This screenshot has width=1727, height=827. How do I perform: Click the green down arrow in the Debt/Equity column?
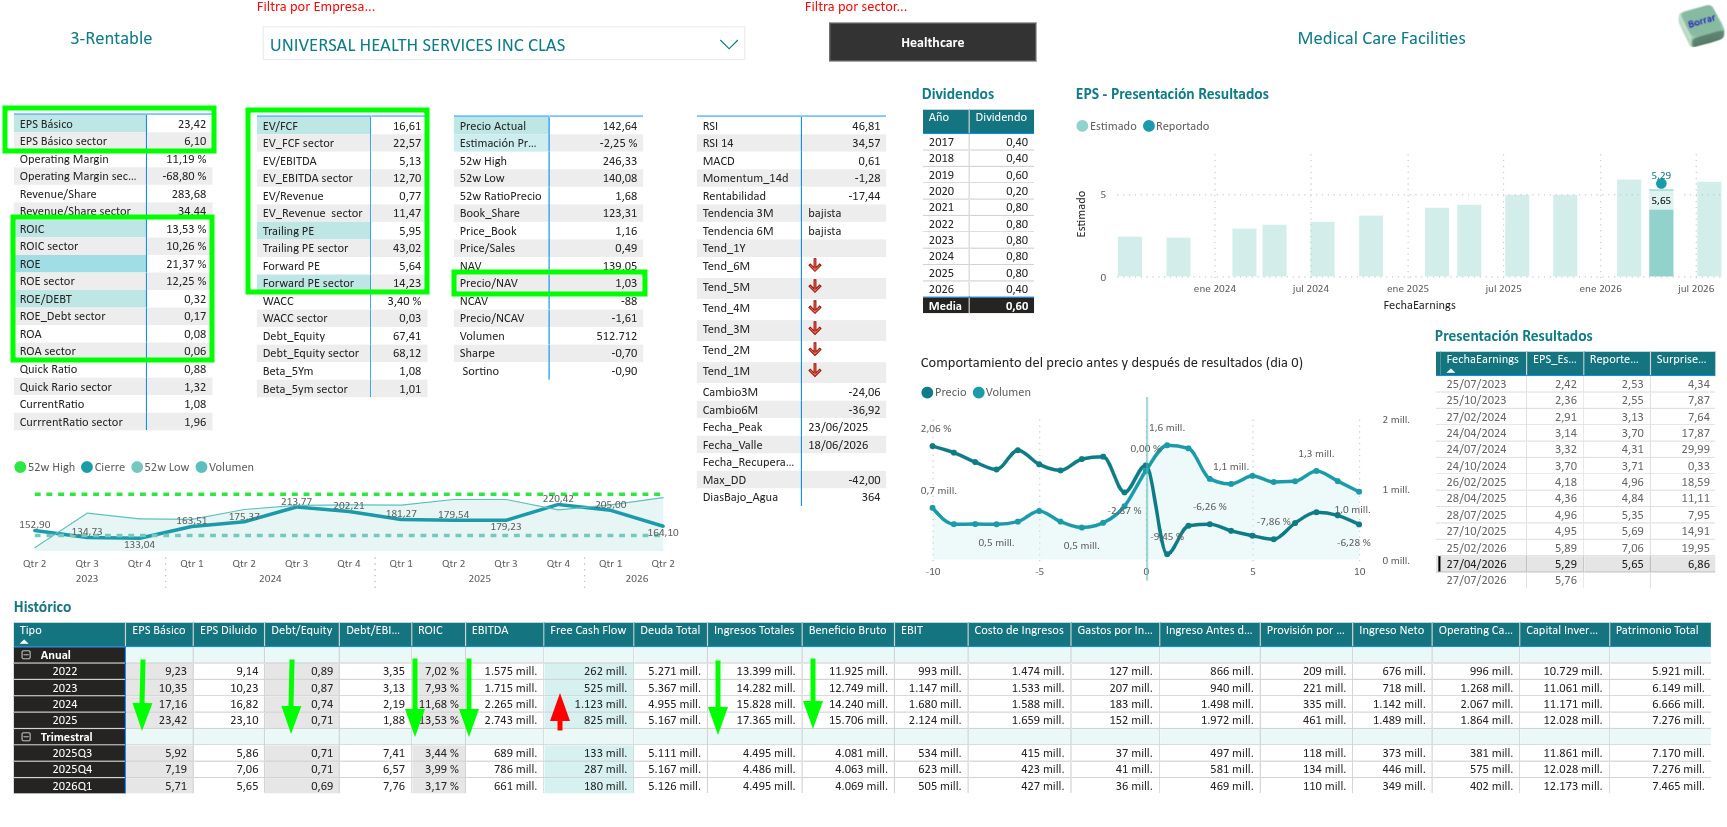(291, 696)
